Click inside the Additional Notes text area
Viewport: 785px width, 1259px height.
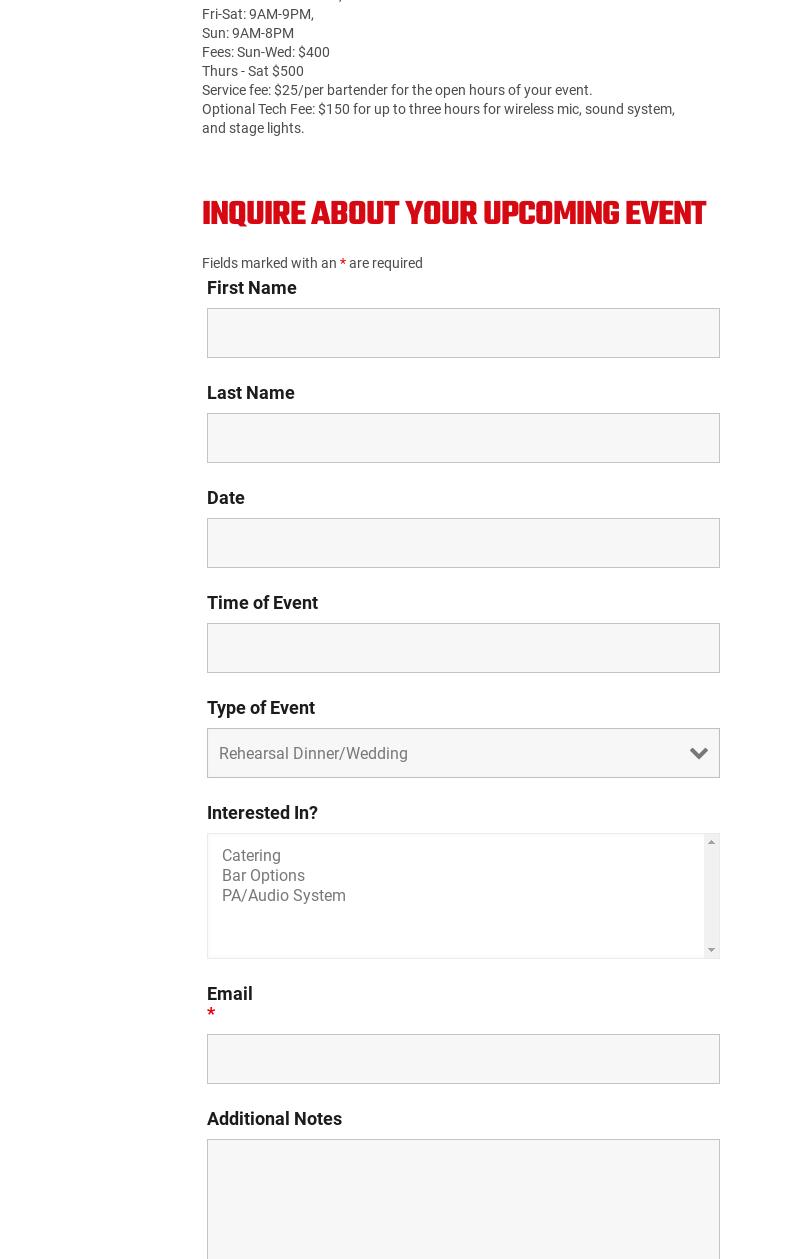coord(463,1198)
